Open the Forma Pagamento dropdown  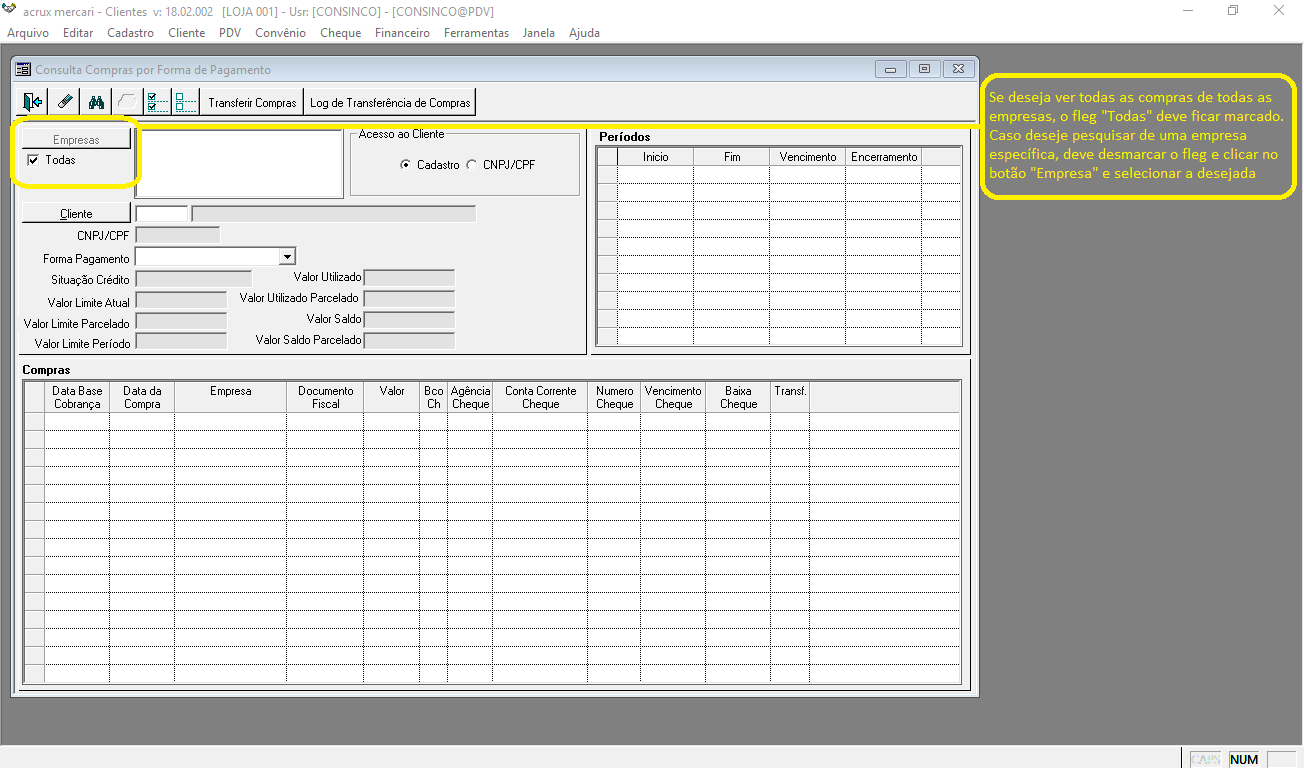287,258
